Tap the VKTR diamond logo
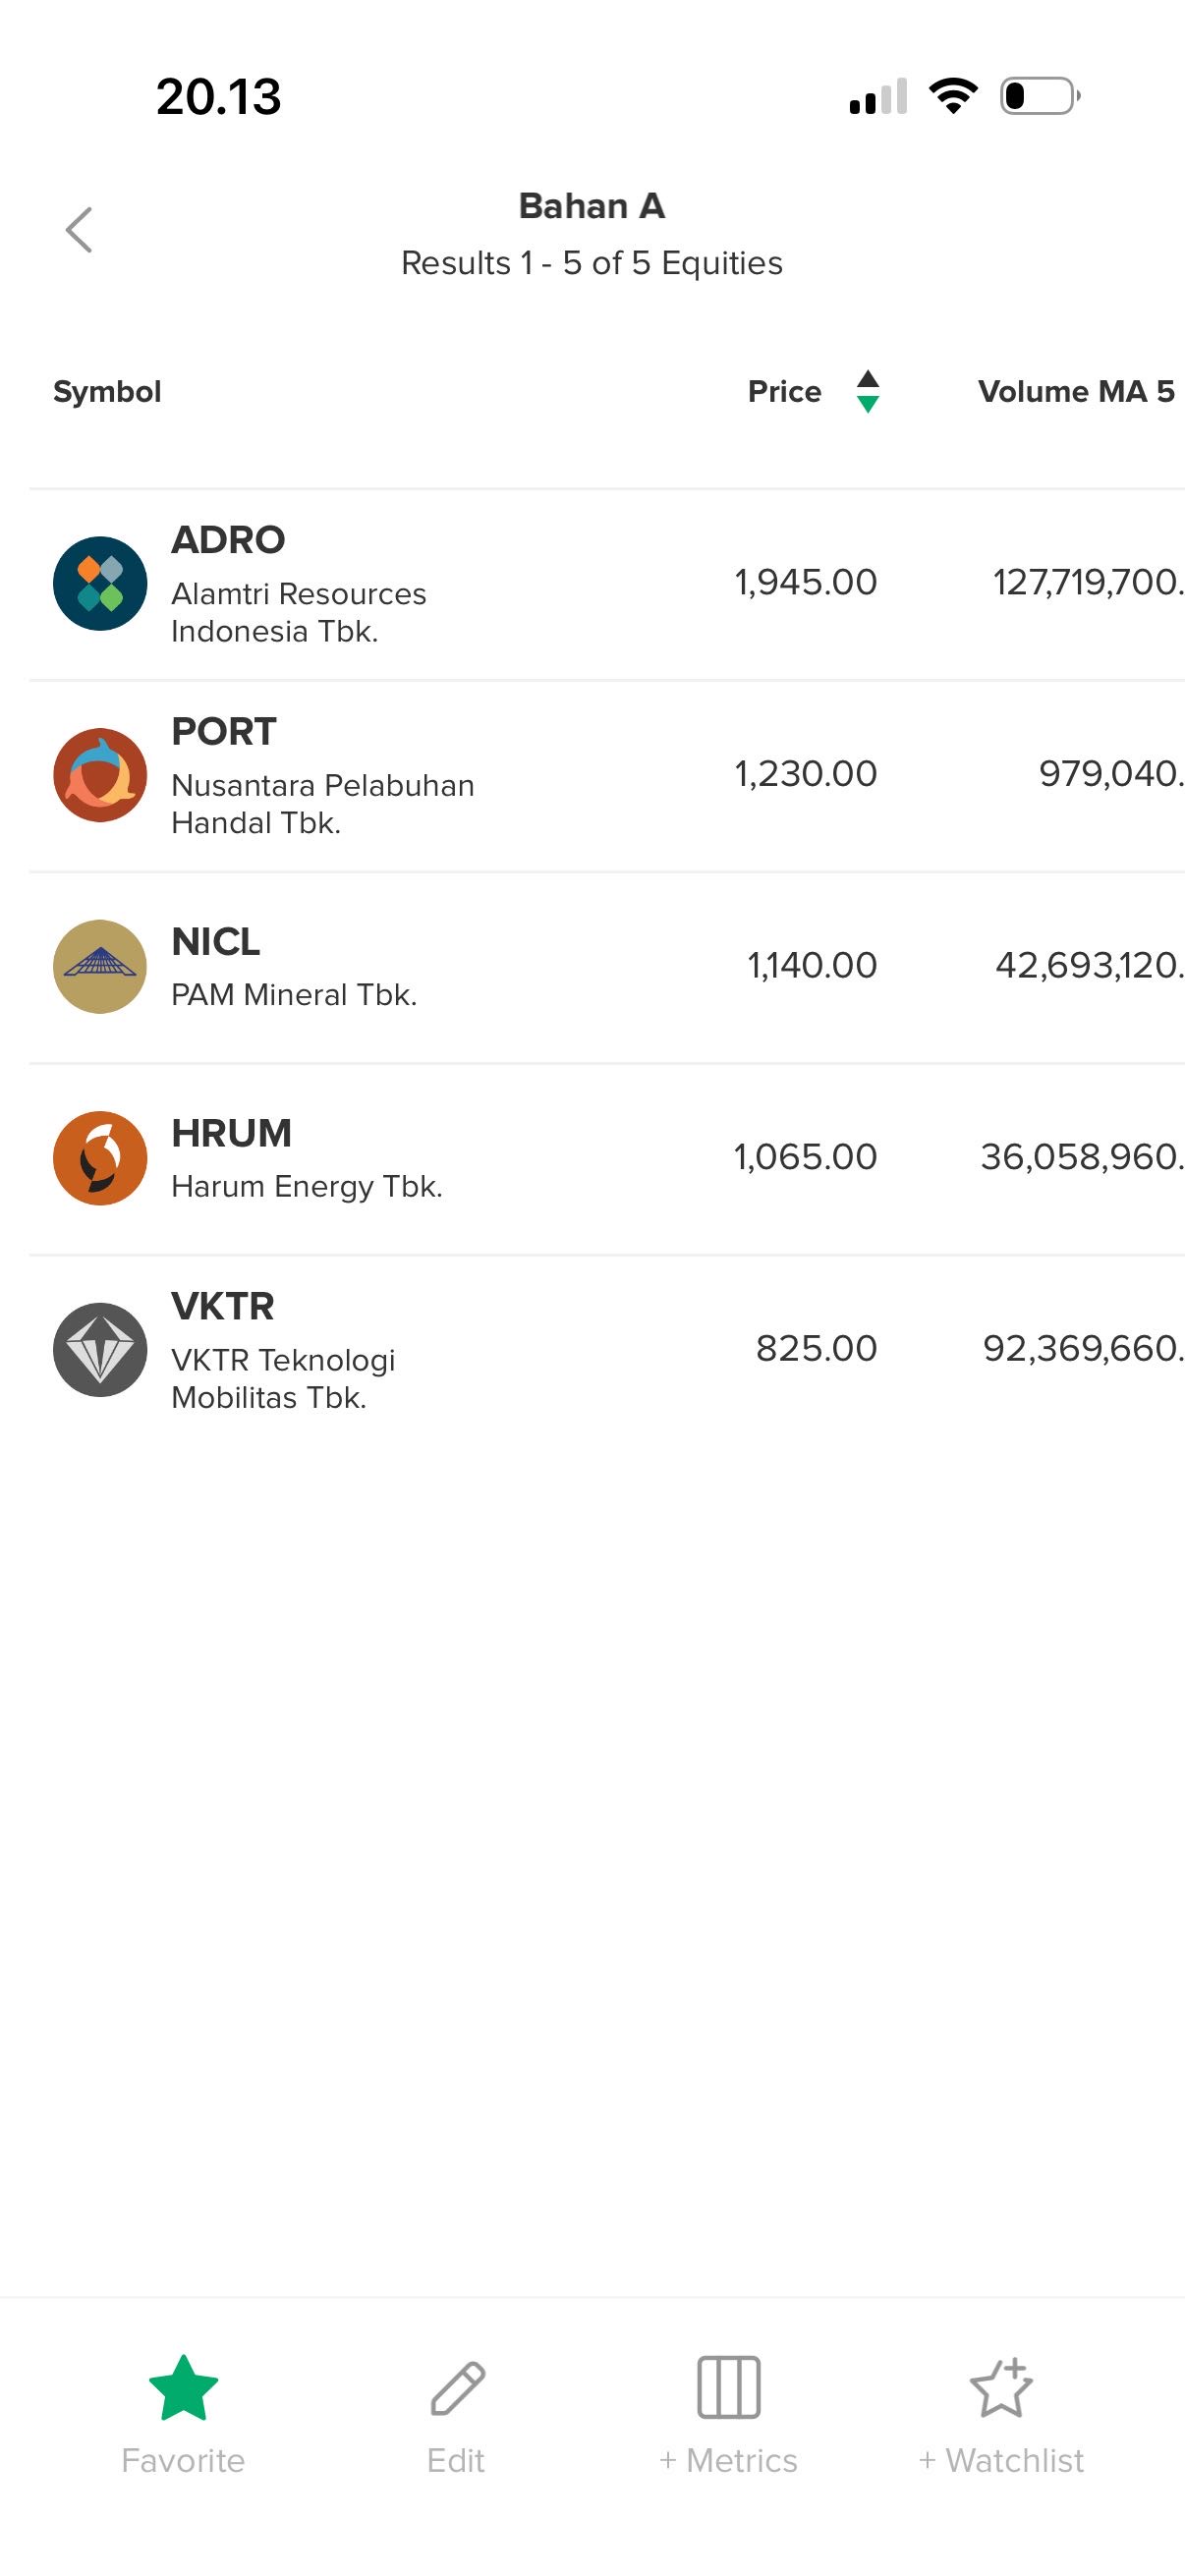The width and height of the screenshot is (1185, 2576). [x=100, y=1349]
